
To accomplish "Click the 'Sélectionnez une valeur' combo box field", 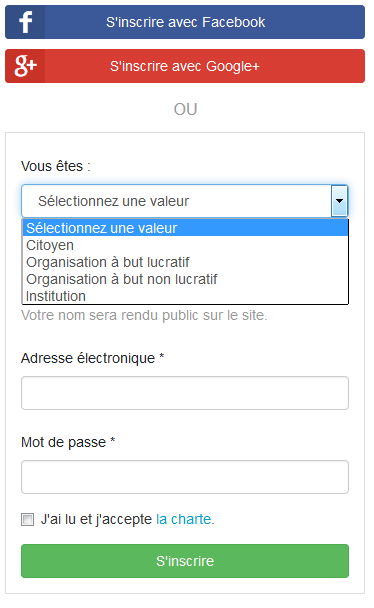I will click(185, 201).
